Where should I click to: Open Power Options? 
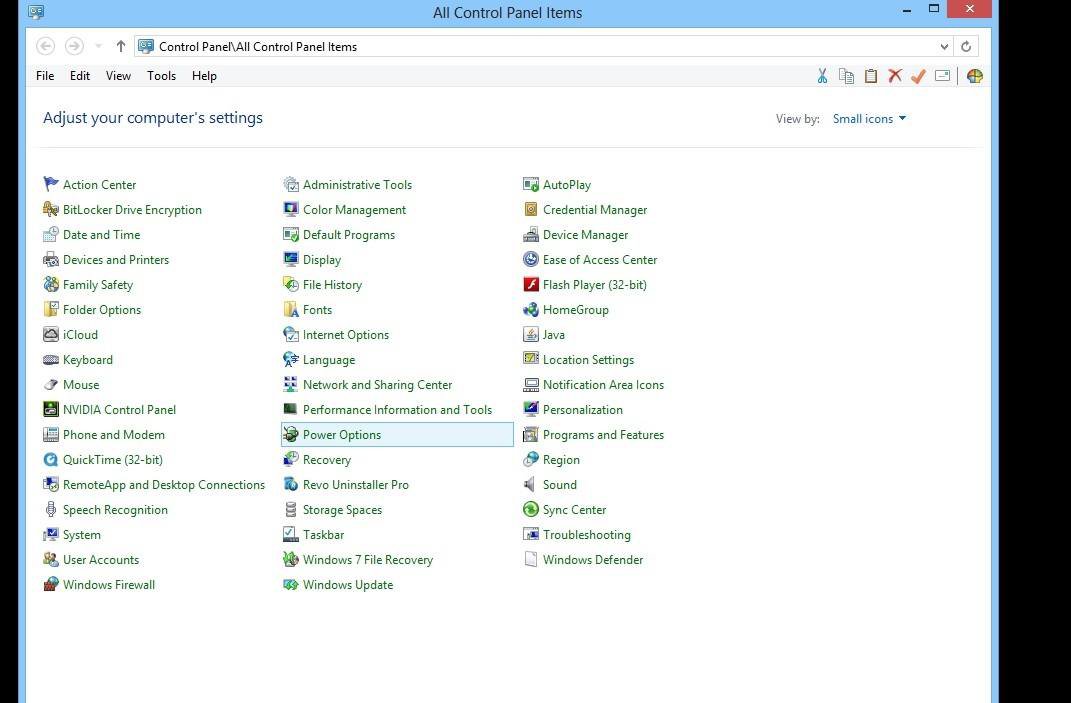point(342,434)
